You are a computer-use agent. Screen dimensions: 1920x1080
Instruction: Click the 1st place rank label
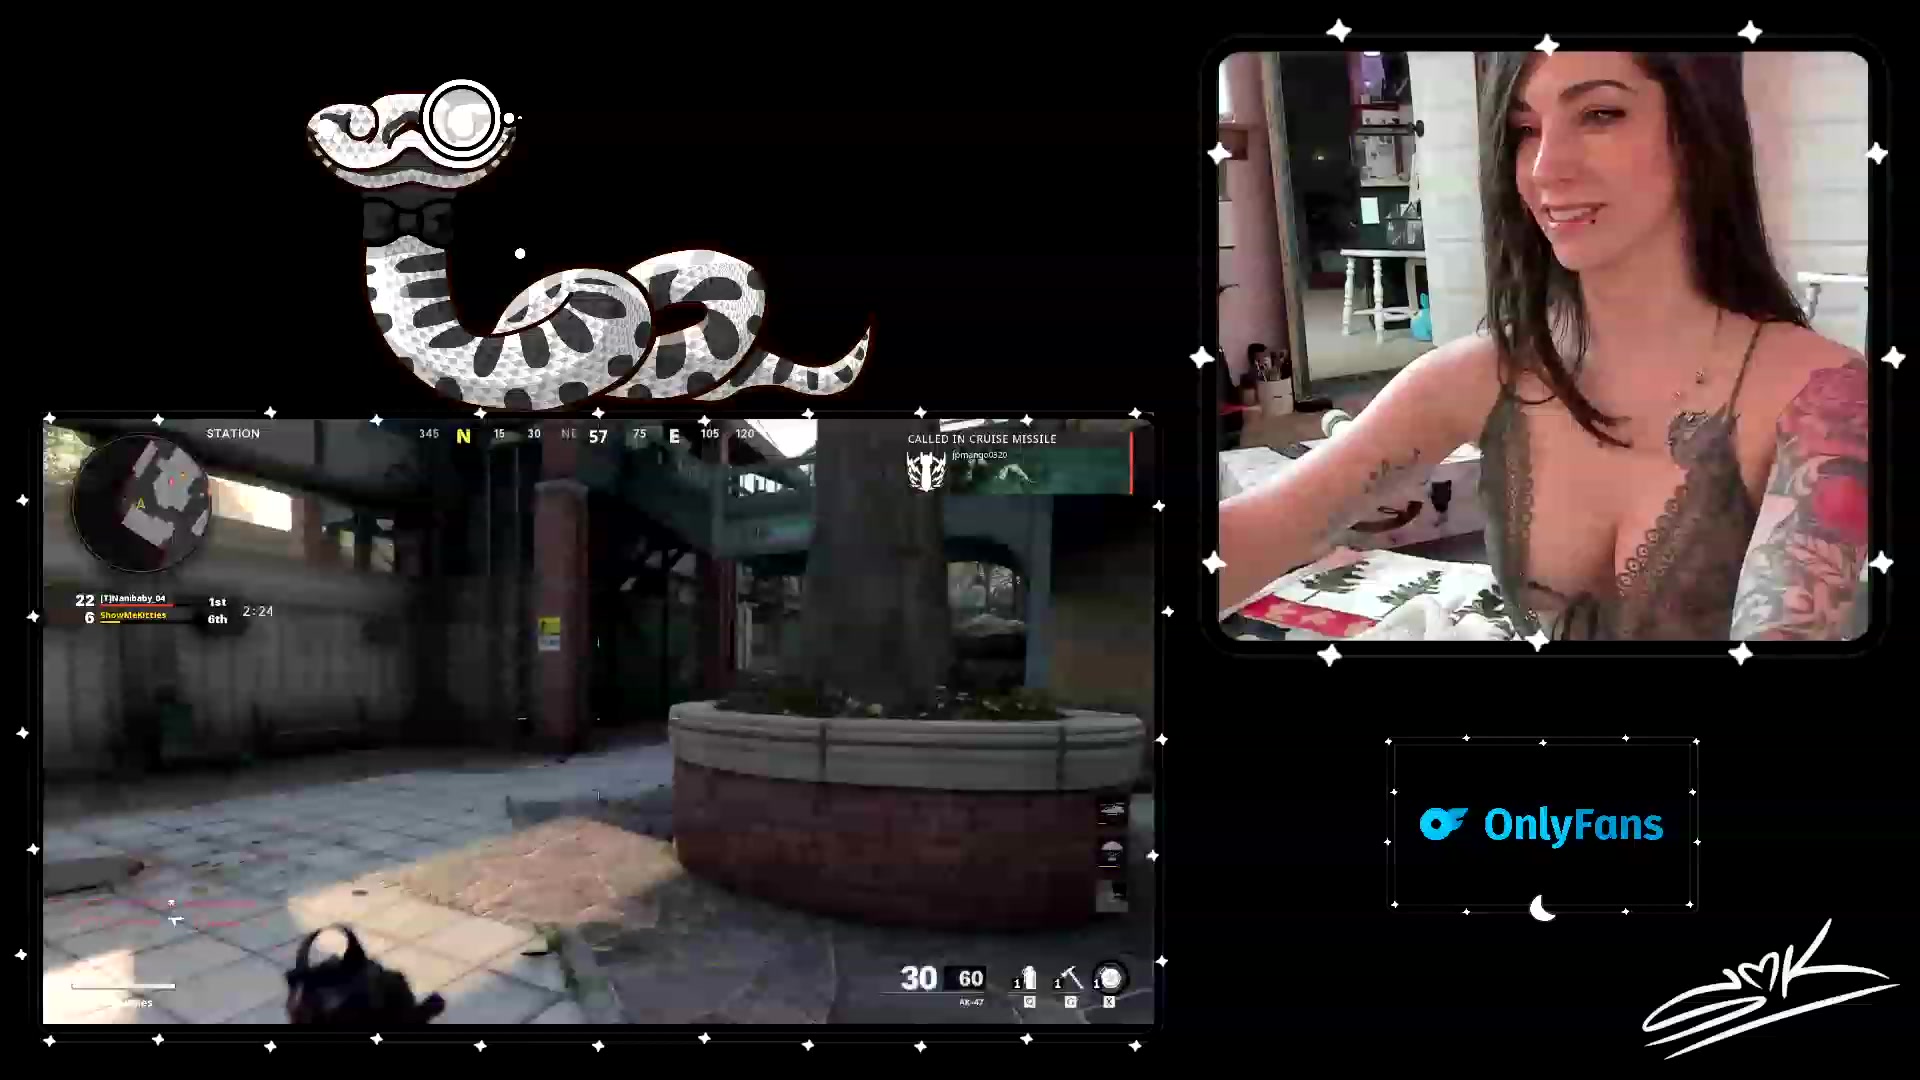(x=217, y=602)
